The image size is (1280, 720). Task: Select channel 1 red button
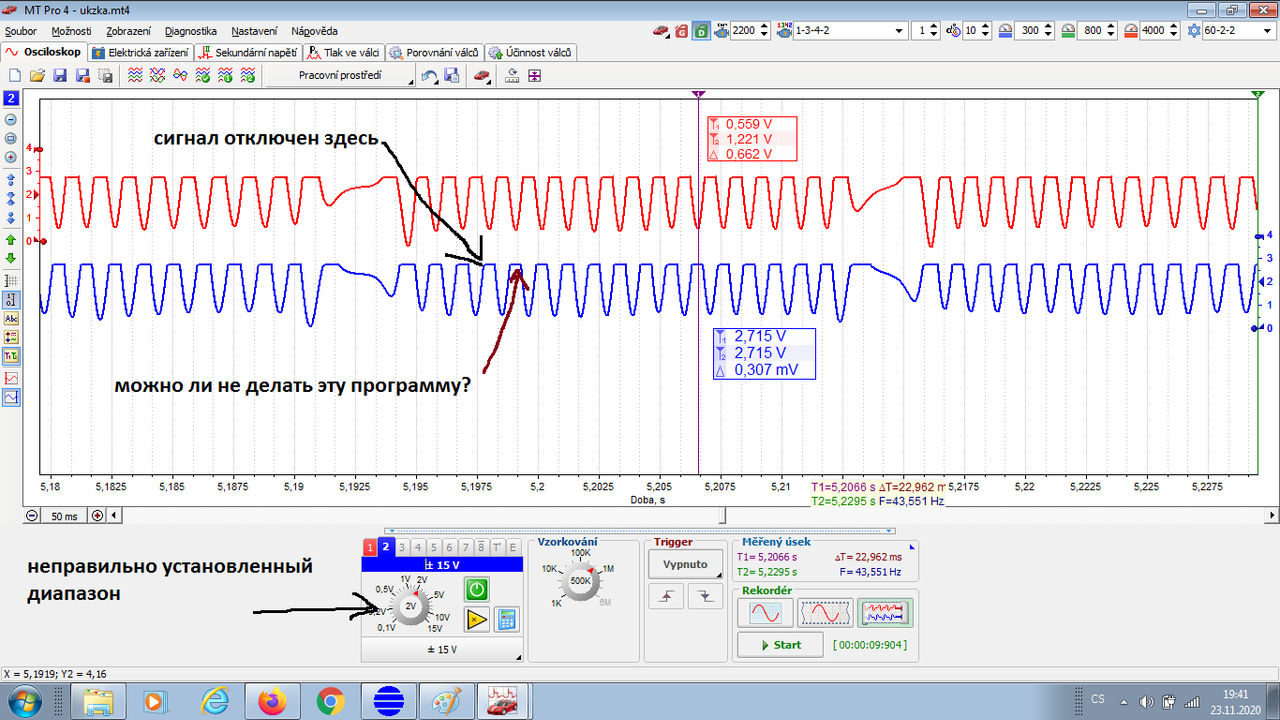[x=370, y=547]
